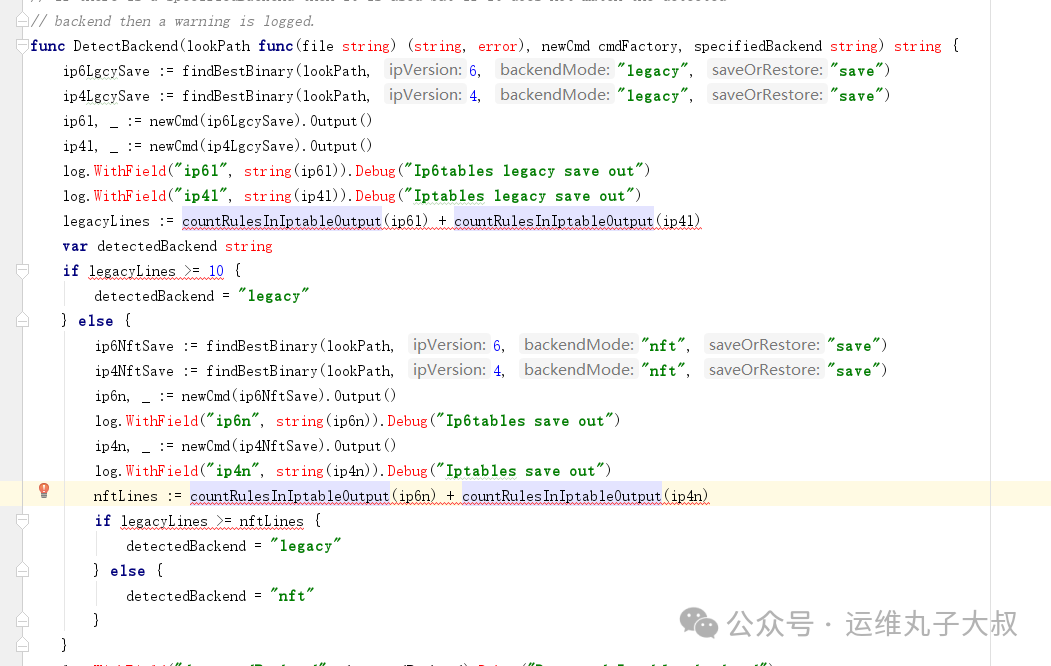Viewport: 1051px width, 666px height.
Task: Click string "Iptables legacy save out"
Action: click(519, 196)
